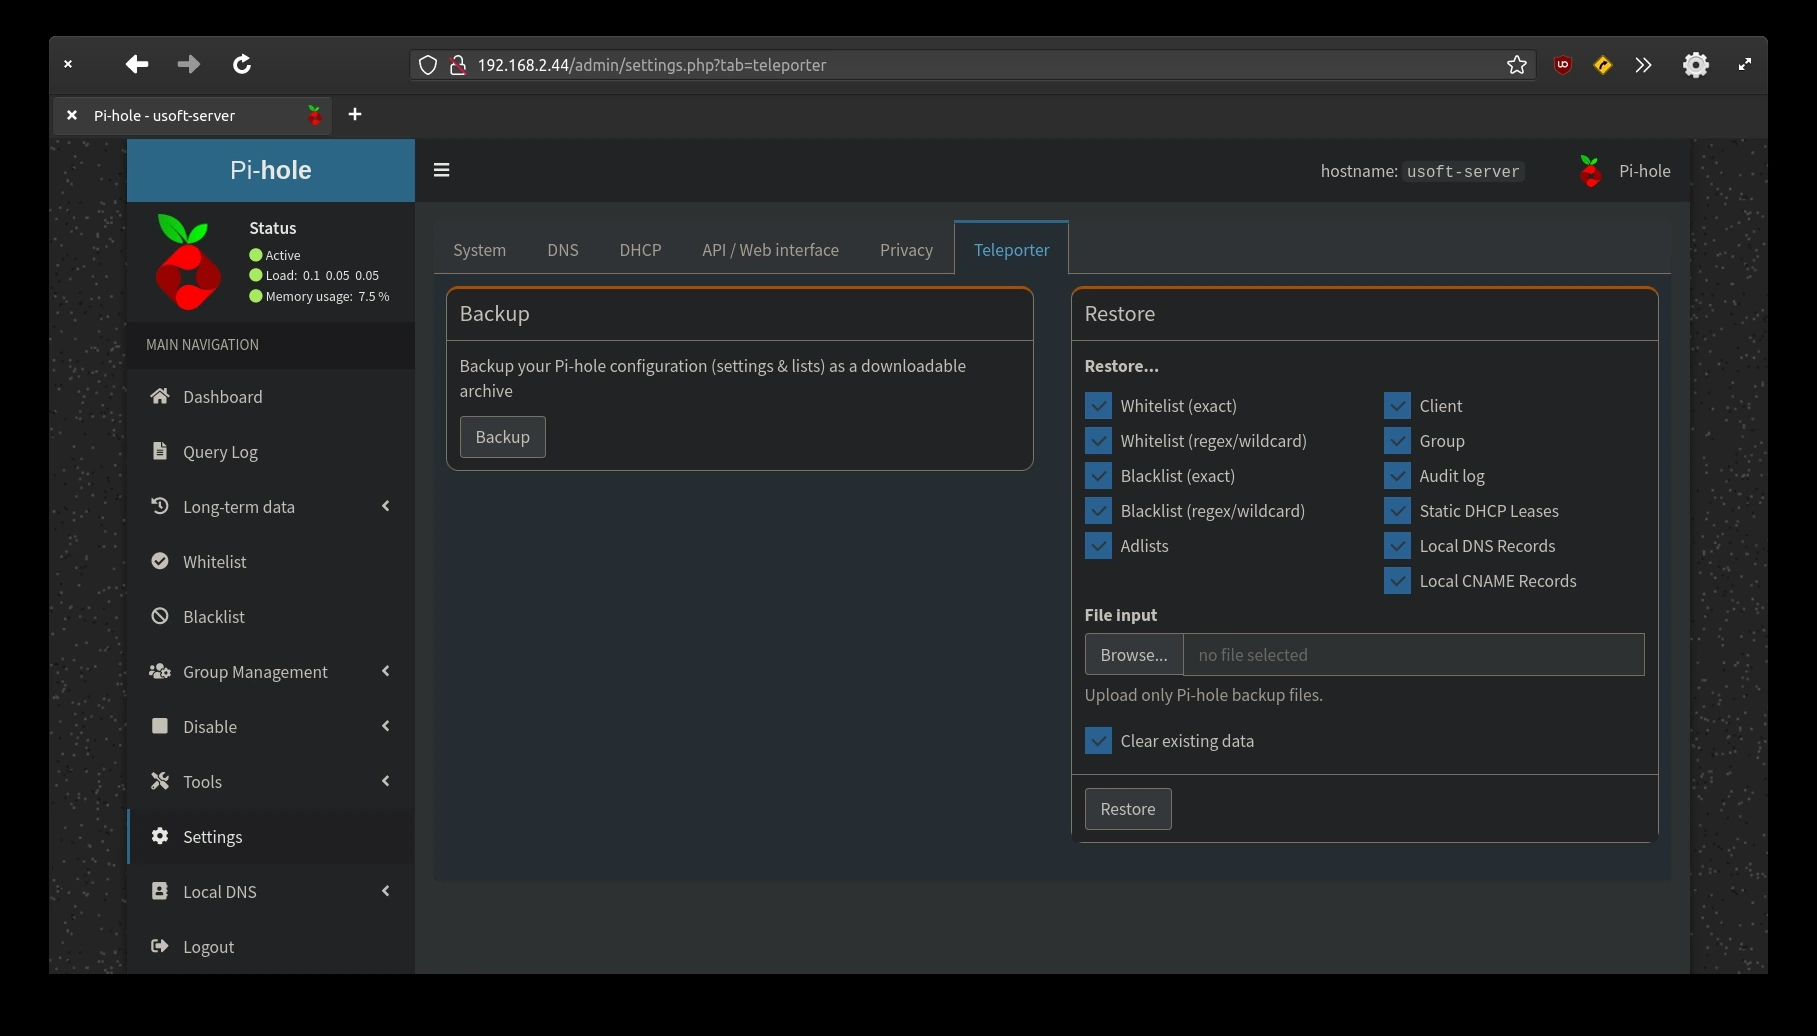
Task: Open uBlock Origin extension icon
Action: (1563, 65)
